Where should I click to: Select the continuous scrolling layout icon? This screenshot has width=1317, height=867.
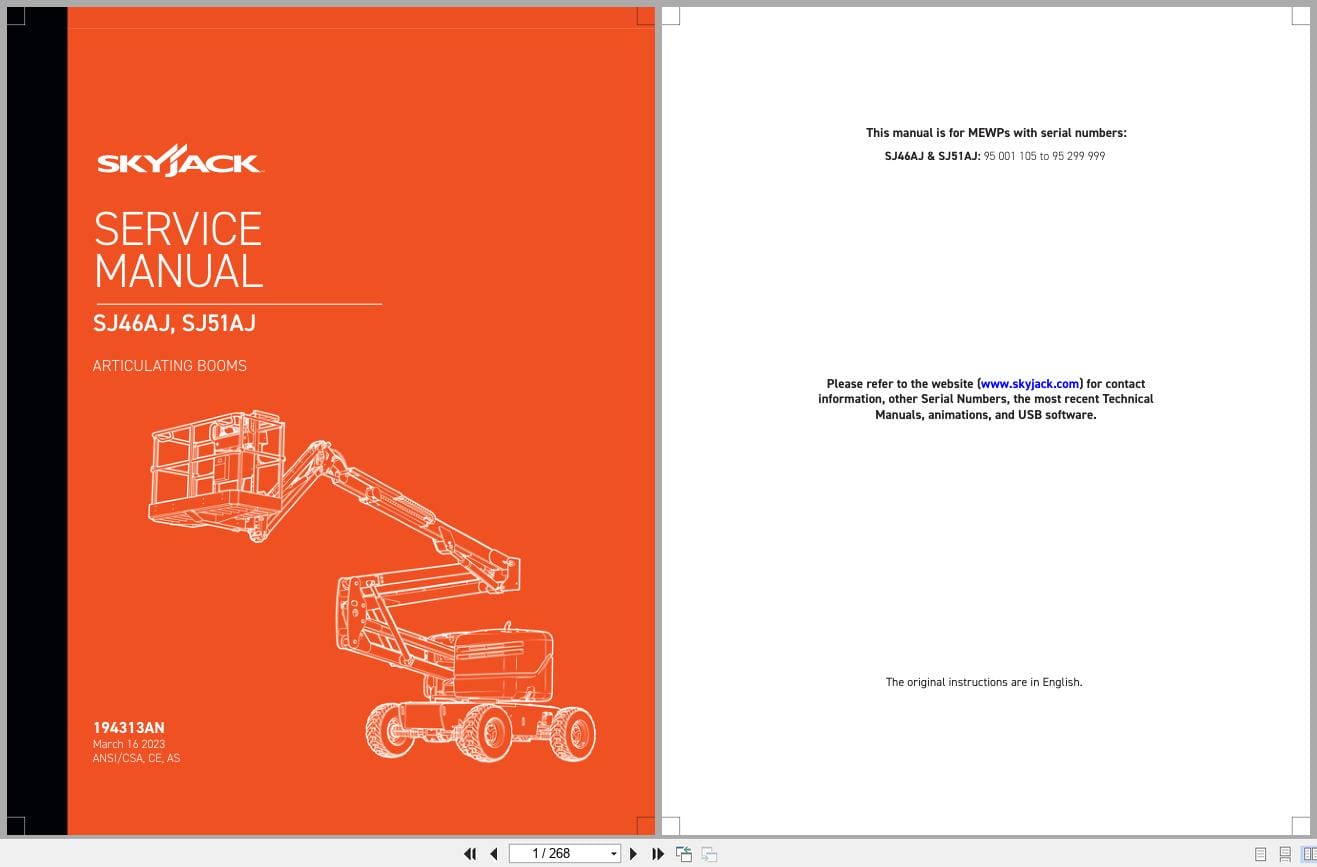pyautogui.click(x=1284, y=853)
